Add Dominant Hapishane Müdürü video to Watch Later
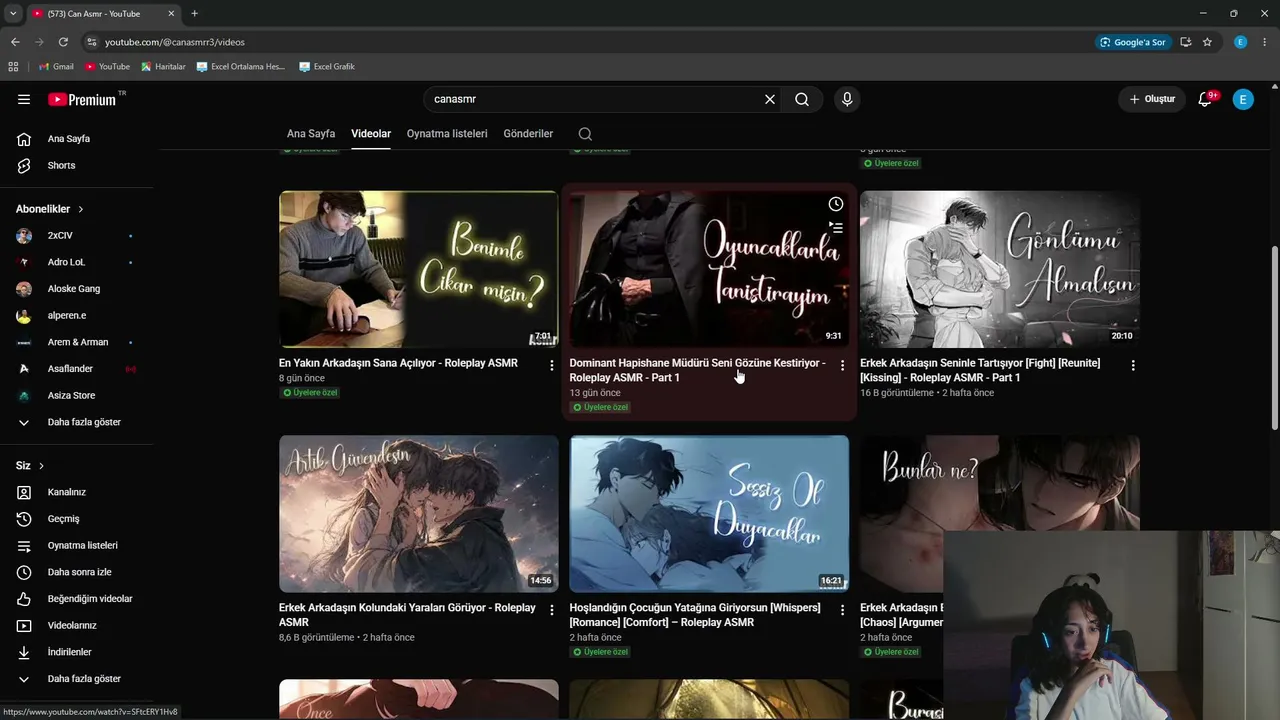1280x720 pixels. click(836, 204)
